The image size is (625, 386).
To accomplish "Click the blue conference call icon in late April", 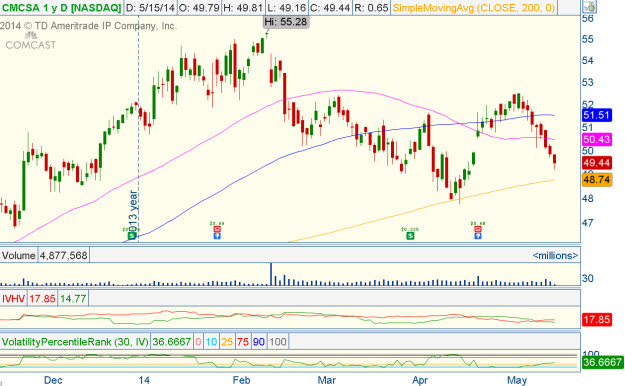I will (x=478, y=236).
